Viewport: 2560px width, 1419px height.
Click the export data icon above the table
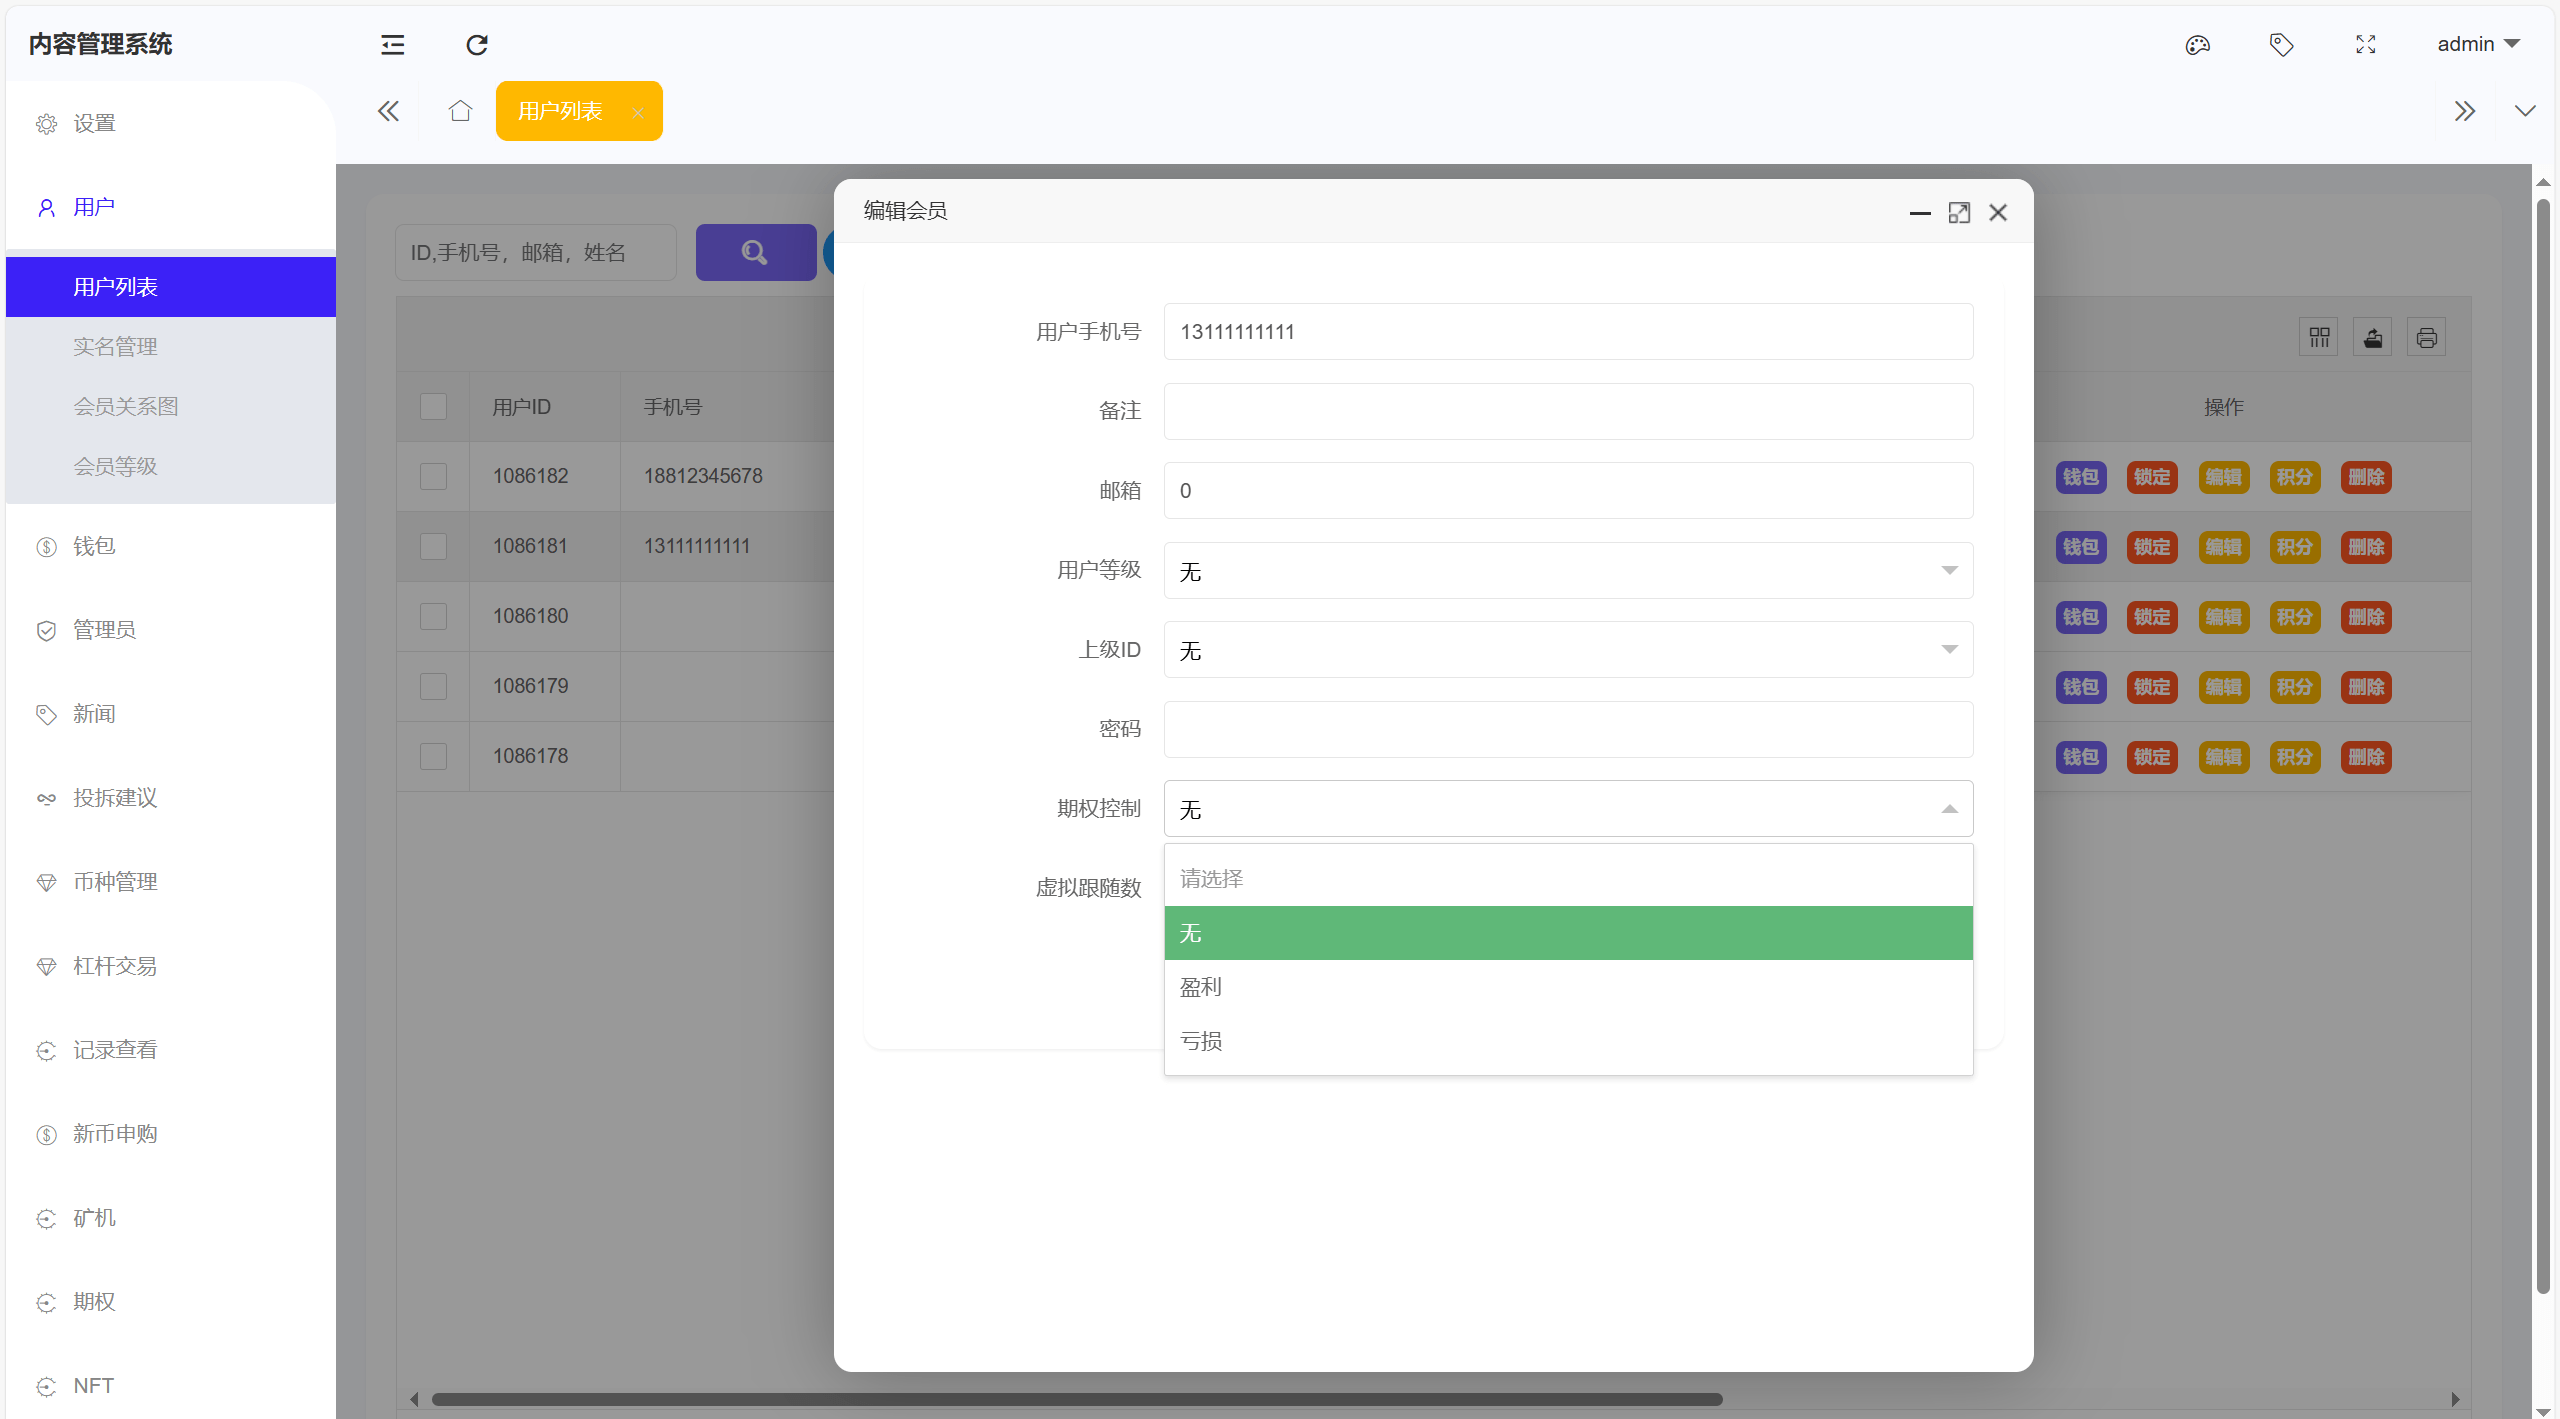pyautogui.click(x=2372, y=337)
